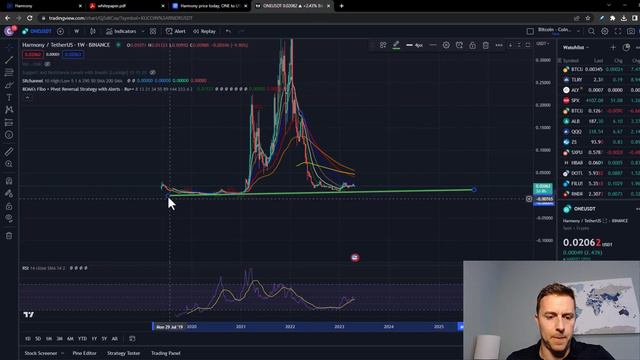
Task: Set range to 1Y
Action: coord(94,339)
